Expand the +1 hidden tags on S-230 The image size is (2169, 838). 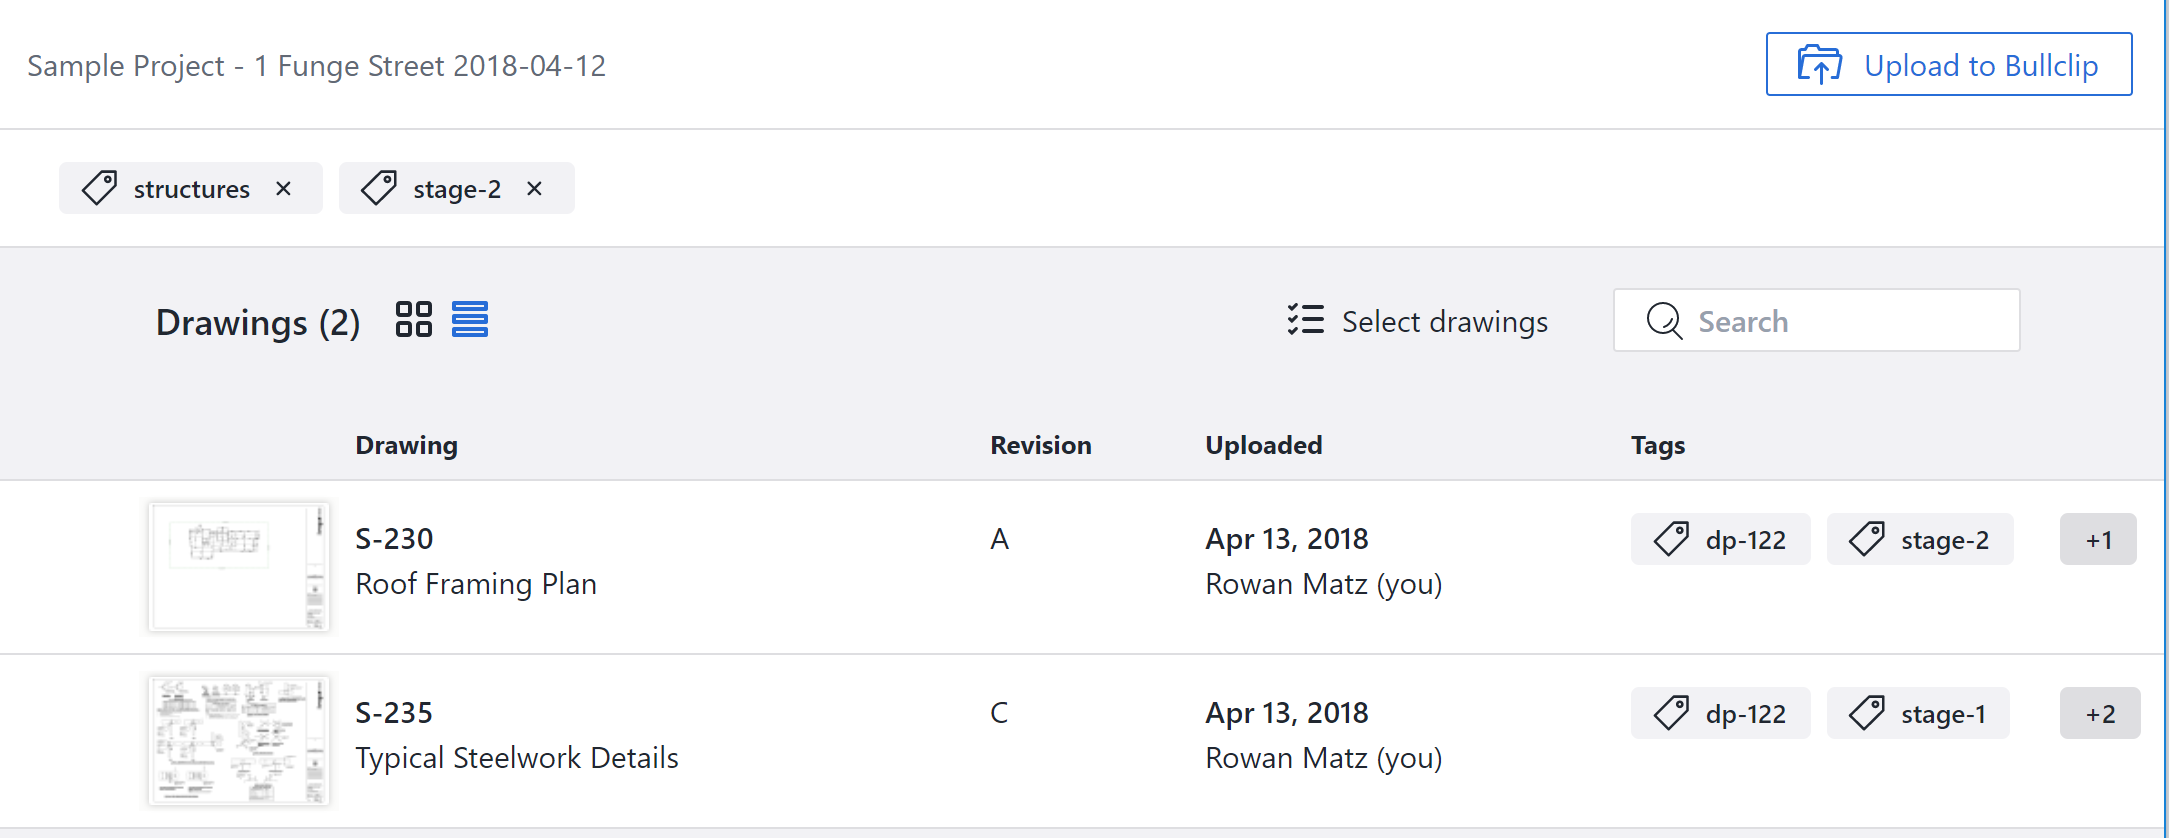coord(2098,540)
